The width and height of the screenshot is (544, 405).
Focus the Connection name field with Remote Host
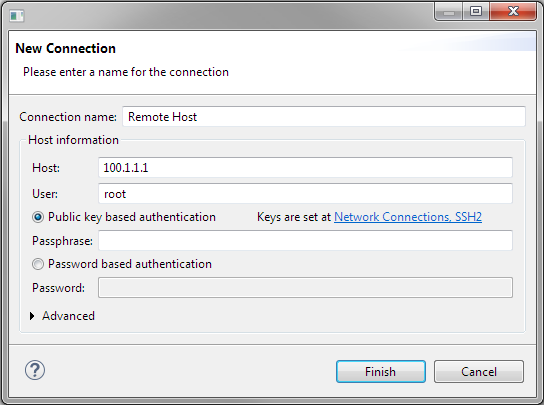[324, 117]
